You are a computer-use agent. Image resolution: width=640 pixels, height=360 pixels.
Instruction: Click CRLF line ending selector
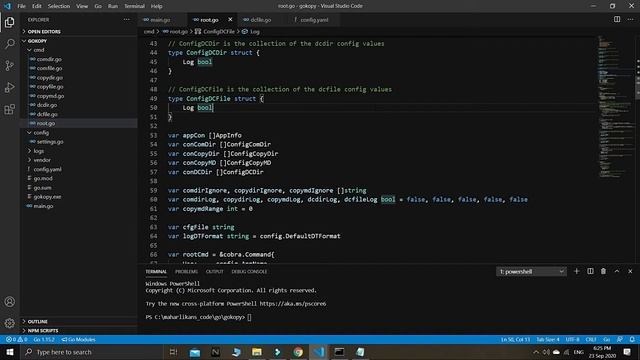pos(591,340)
